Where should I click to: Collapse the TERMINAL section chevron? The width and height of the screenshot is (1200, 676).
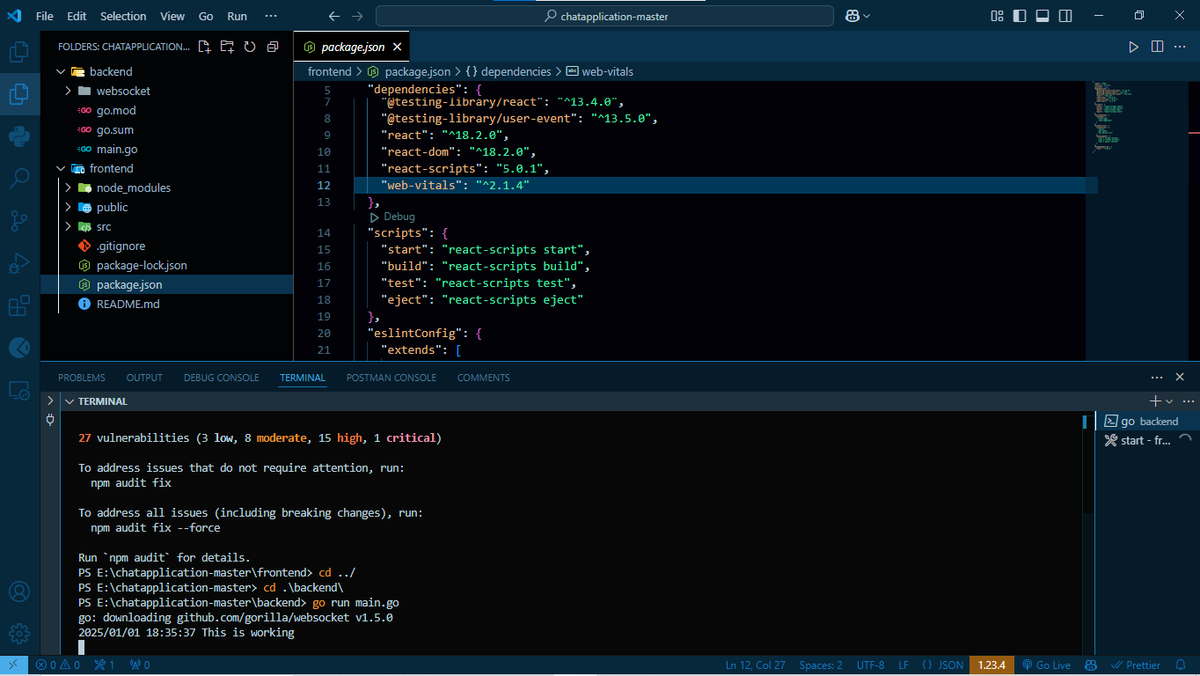pyautogui.click(x=69, y=401)
